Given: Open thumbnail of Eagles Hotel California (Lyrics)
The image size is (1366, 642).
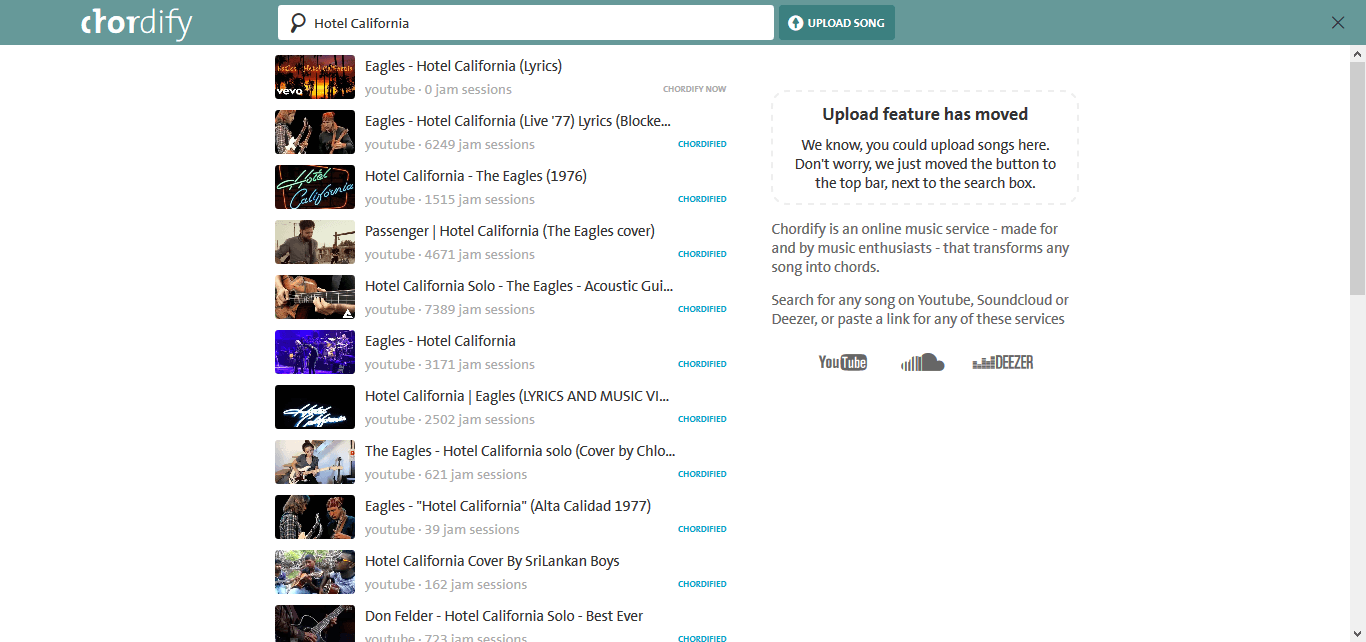Looking at the screenshot, I should pyautogui.click(x=315, y=77).
